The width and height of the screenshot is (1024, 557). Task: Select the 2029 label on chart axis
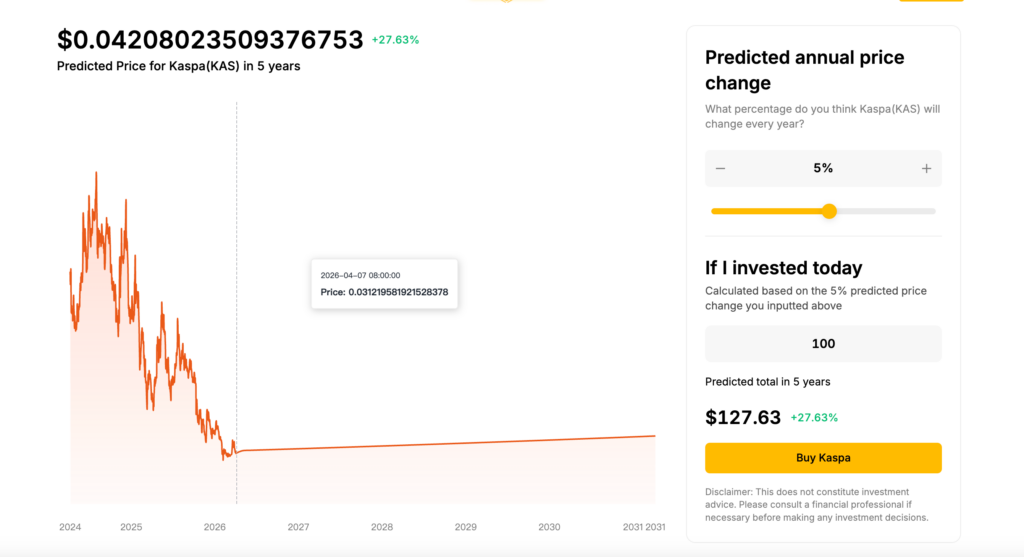point(465,526)
